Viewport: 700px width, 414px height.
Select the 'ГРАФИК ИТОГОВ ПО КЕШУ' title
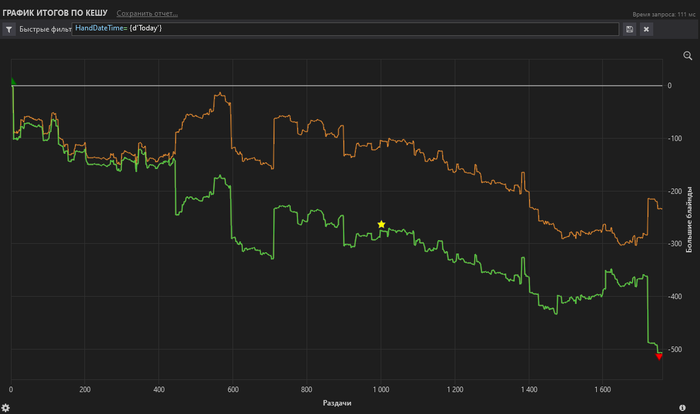point(55,13)
